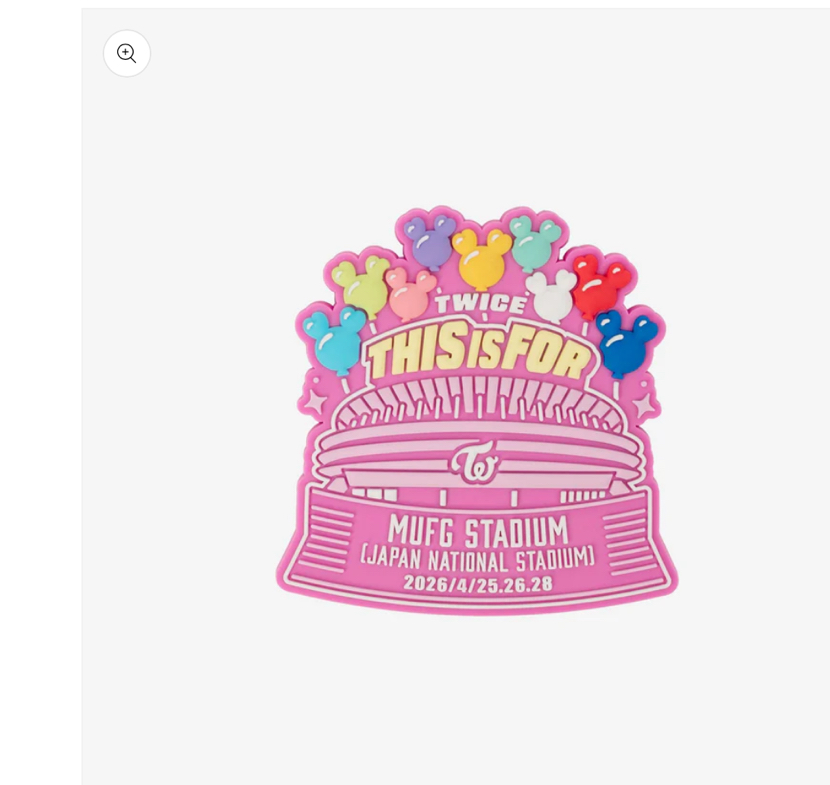Click the white balloon
Image resolution: width=830 pixels, height=785 pixels.
coord(551,295)
